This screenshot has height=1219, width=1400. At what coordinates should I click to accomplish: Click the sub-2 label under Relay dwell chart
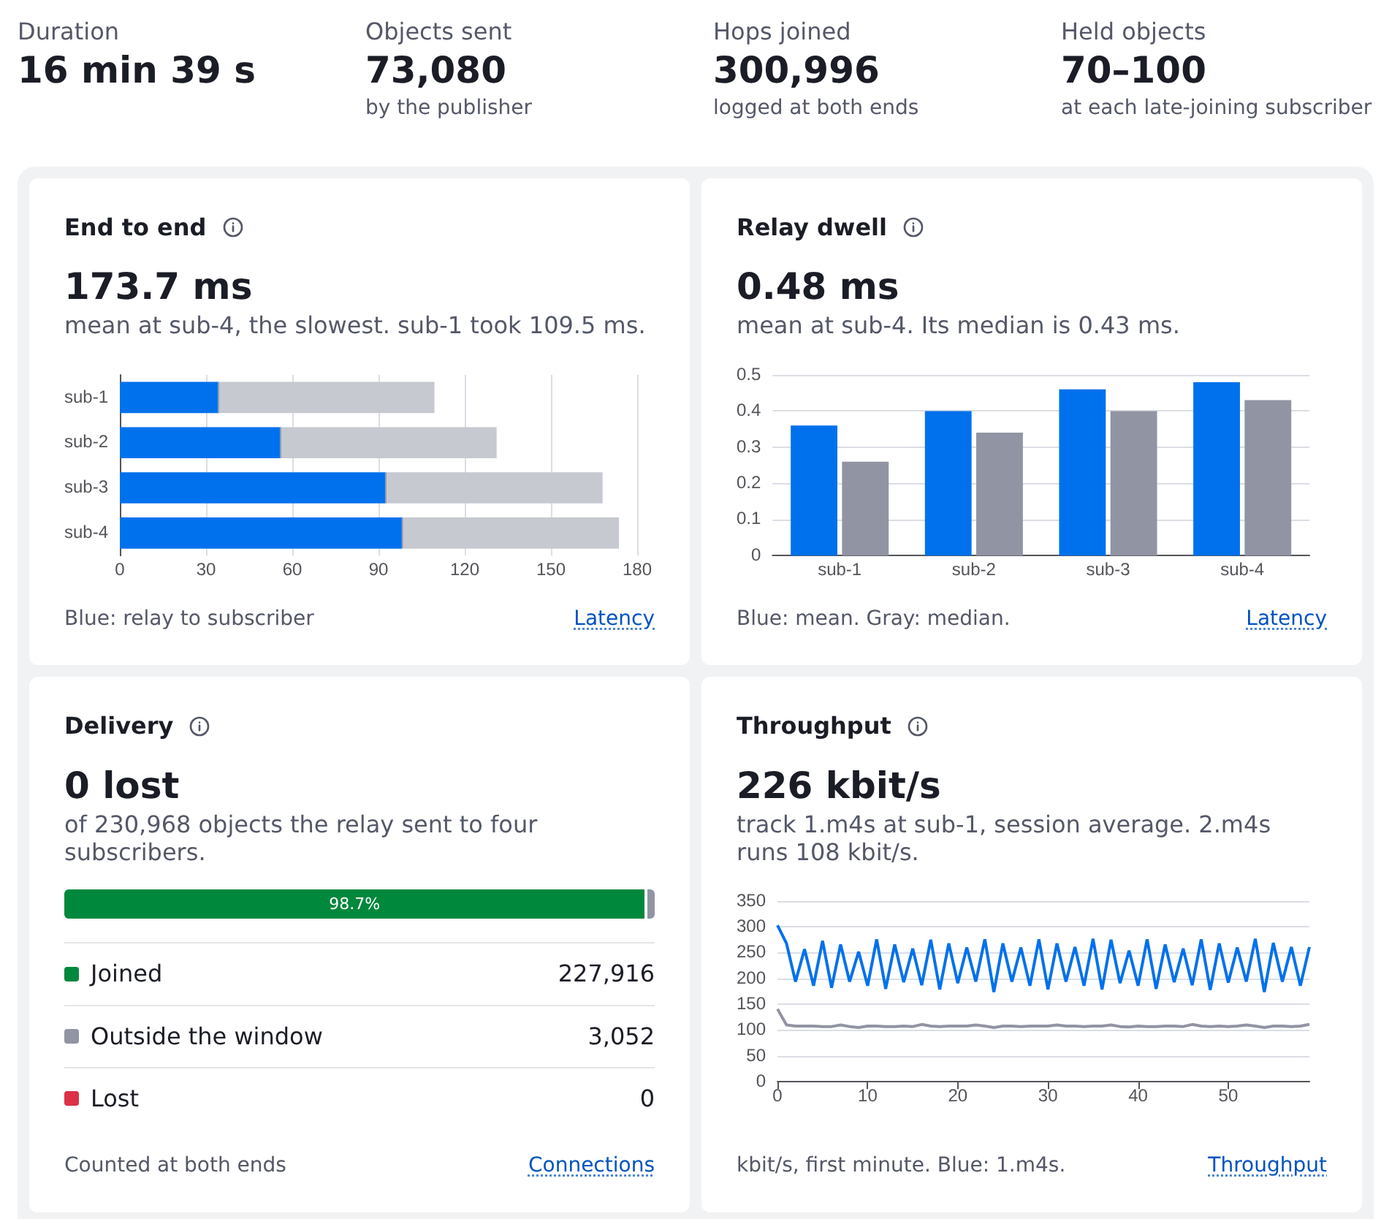[x=973, y=569]
